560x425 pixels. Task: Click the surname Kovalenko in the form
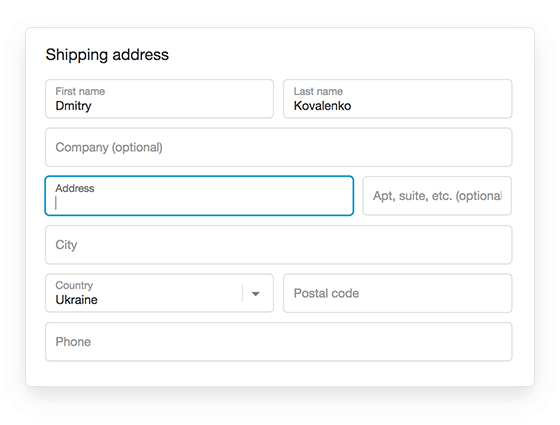tap(322, 106)
